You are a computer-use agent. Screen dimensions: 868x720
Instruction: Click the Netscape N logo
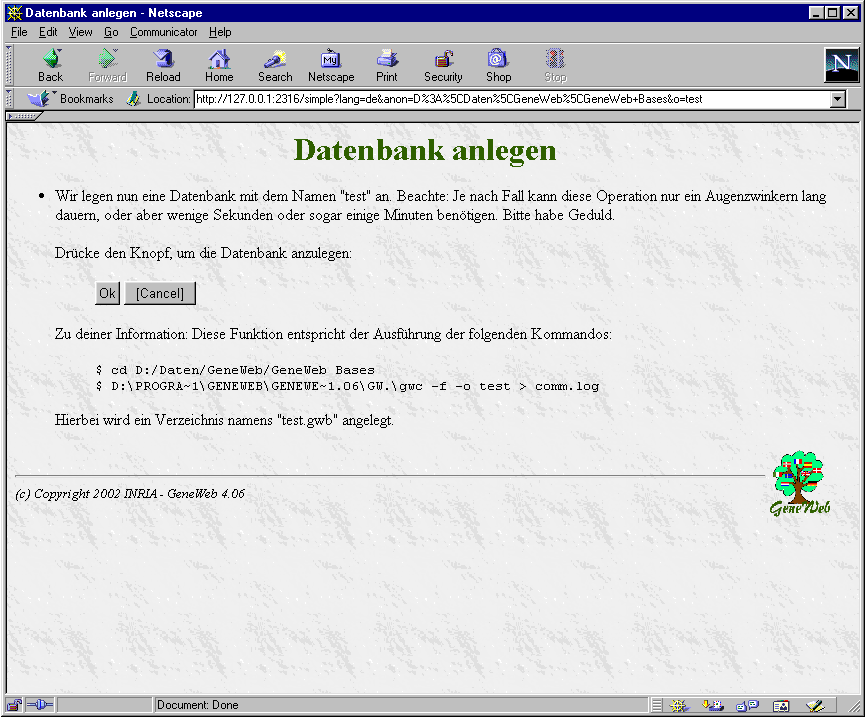[841, 65]
